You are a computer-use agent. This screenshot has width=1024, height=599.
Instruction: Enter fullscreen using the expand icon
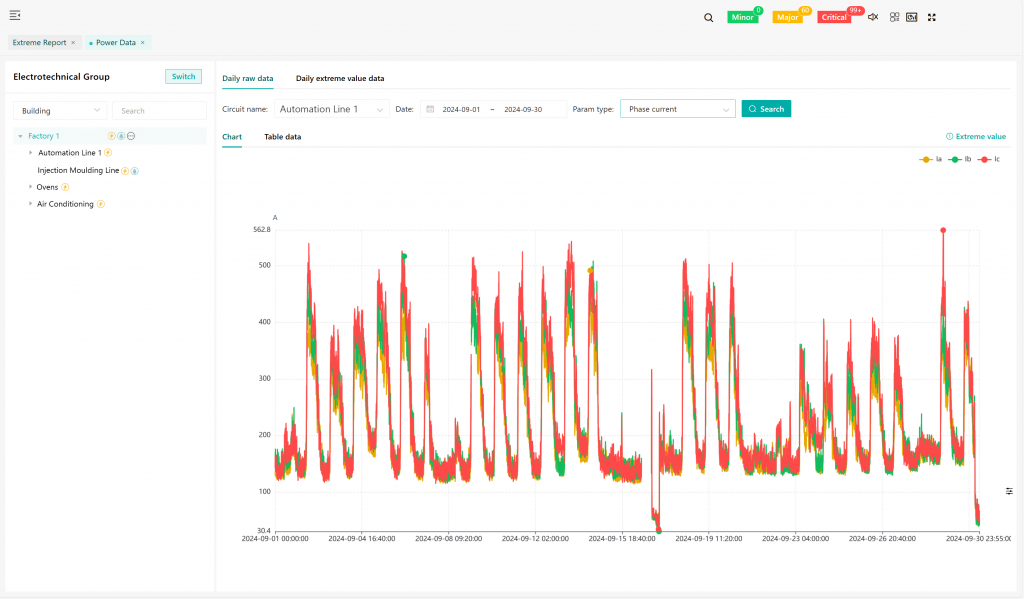point(931,17)
